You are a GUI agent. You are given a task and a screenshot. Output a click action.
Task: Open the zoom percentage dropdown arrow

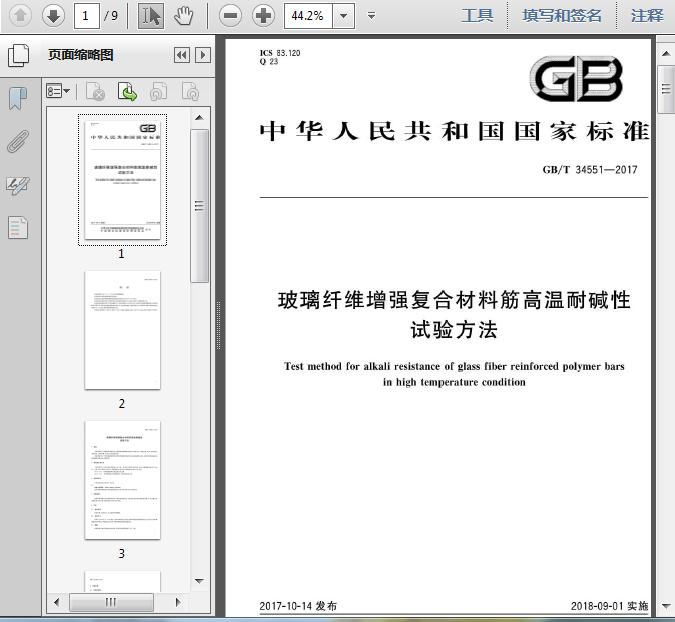(x=344, y=16)
